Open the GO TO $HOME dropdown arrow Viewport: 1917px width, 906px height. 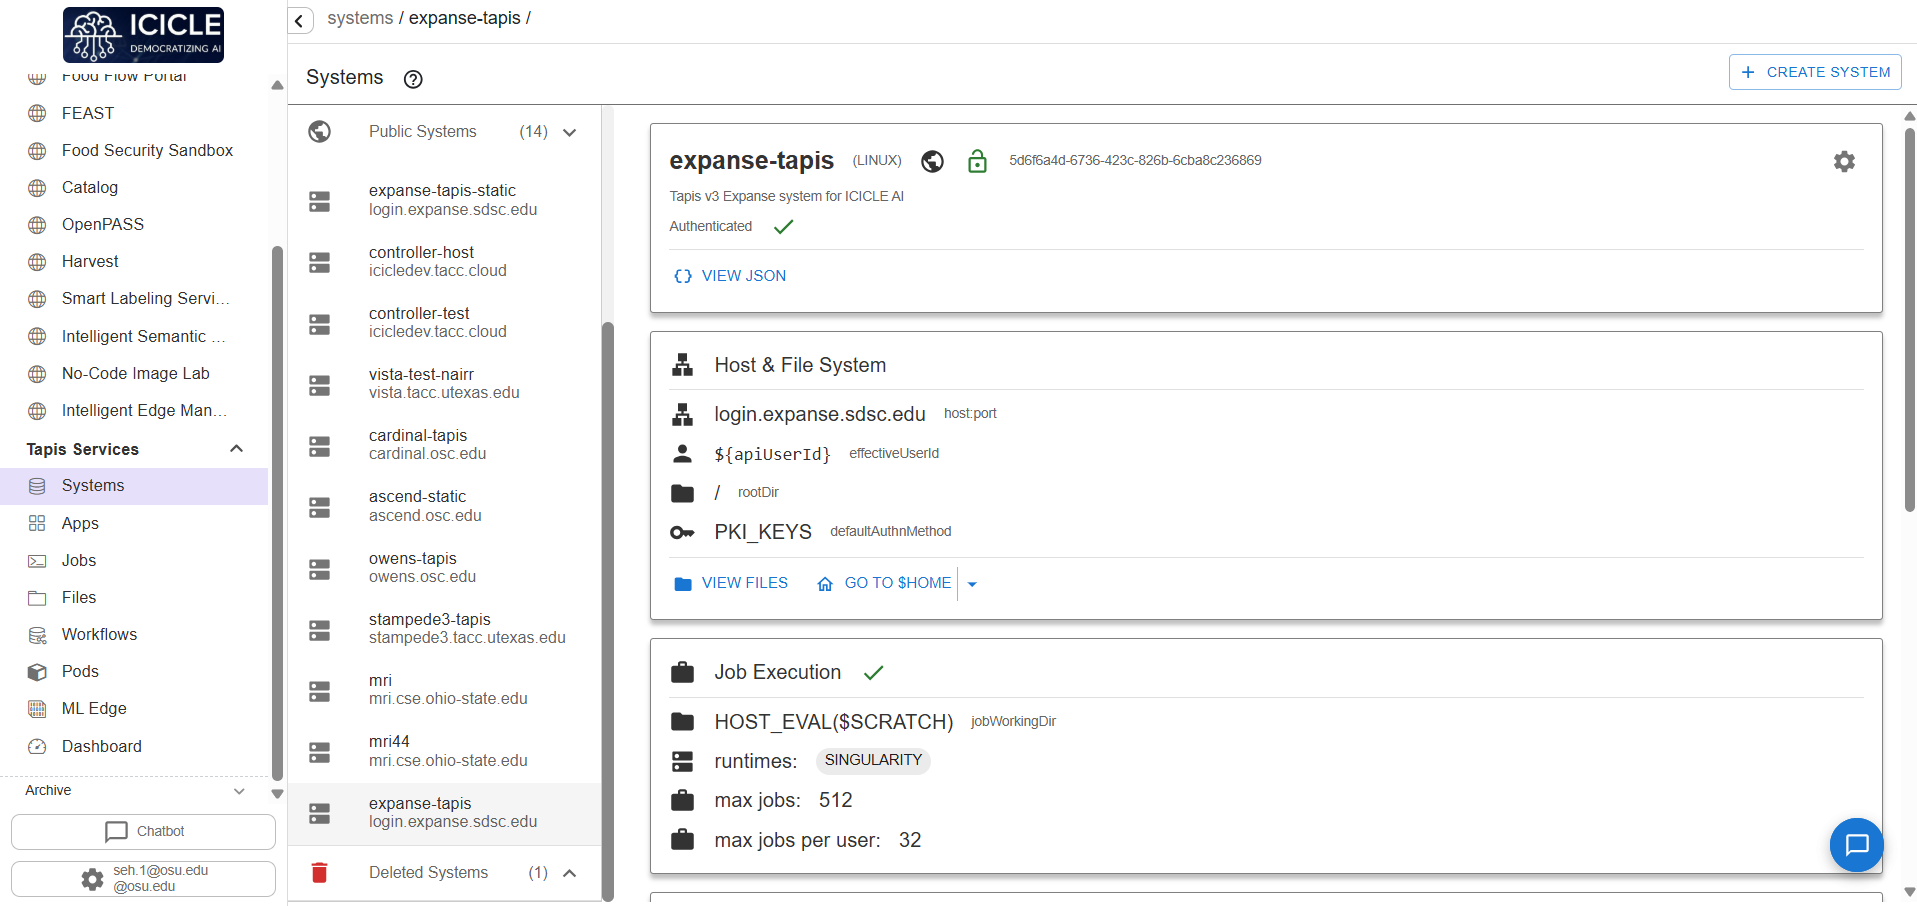tap(972, 584)
